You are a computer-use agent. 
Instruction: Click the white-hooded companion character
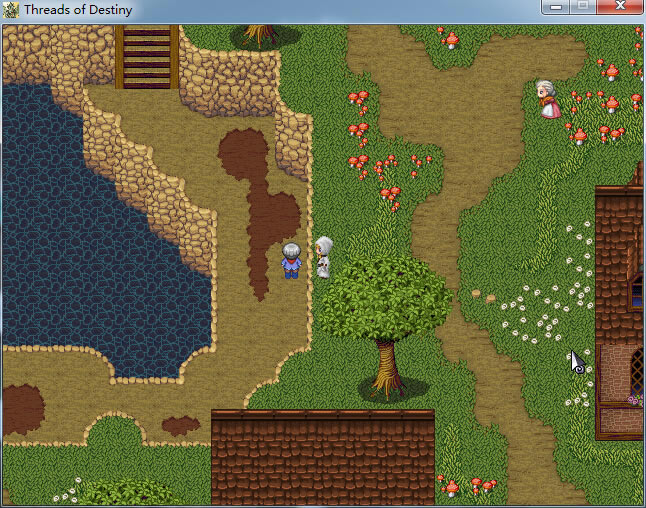[324, 257]
